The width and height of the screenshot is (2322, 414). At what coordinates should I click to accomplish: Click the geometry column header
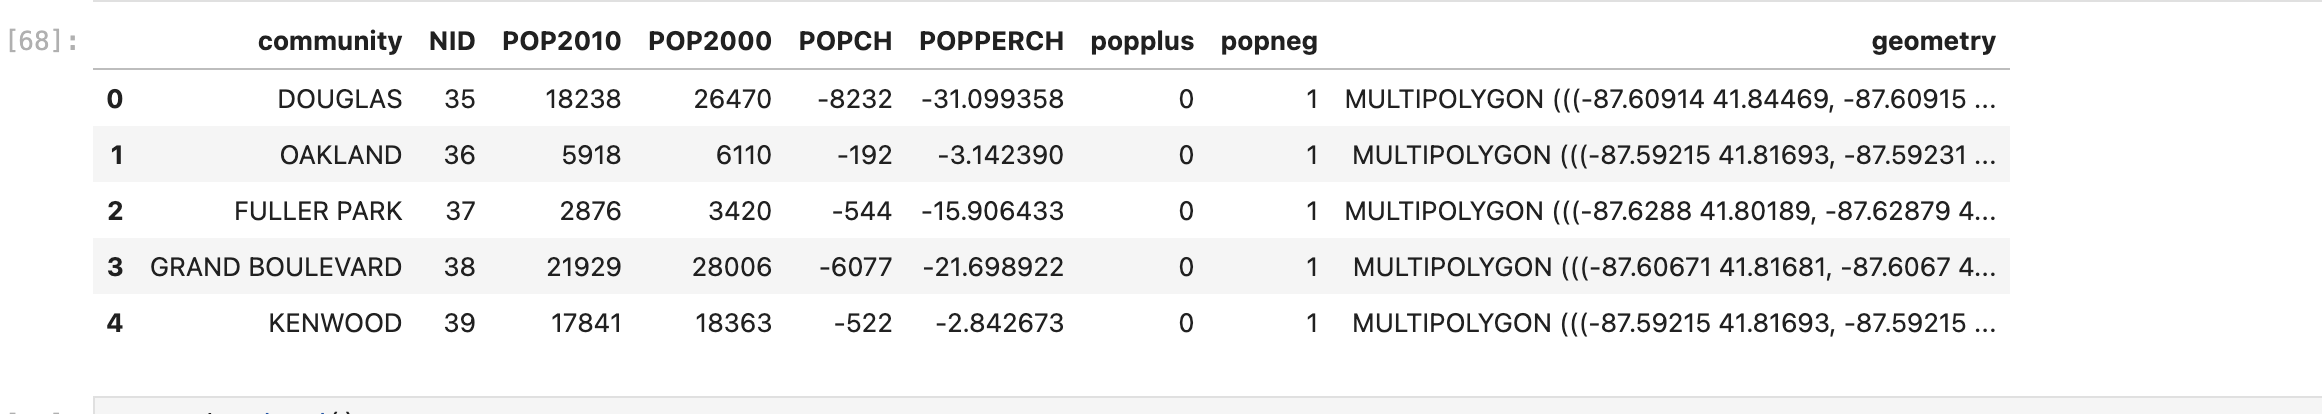point(1933,41)
